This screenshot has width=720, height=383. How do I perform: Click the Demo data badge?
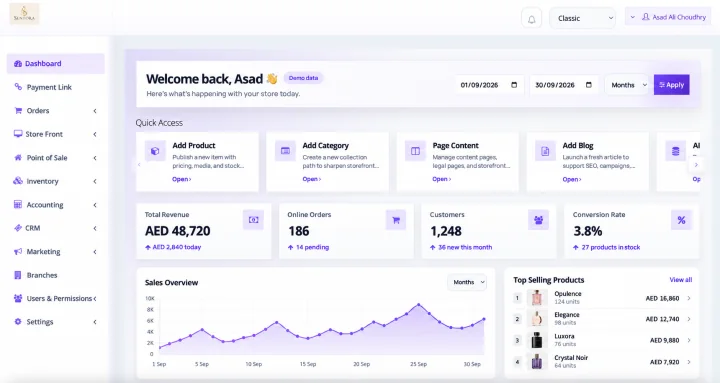point(304,78)
